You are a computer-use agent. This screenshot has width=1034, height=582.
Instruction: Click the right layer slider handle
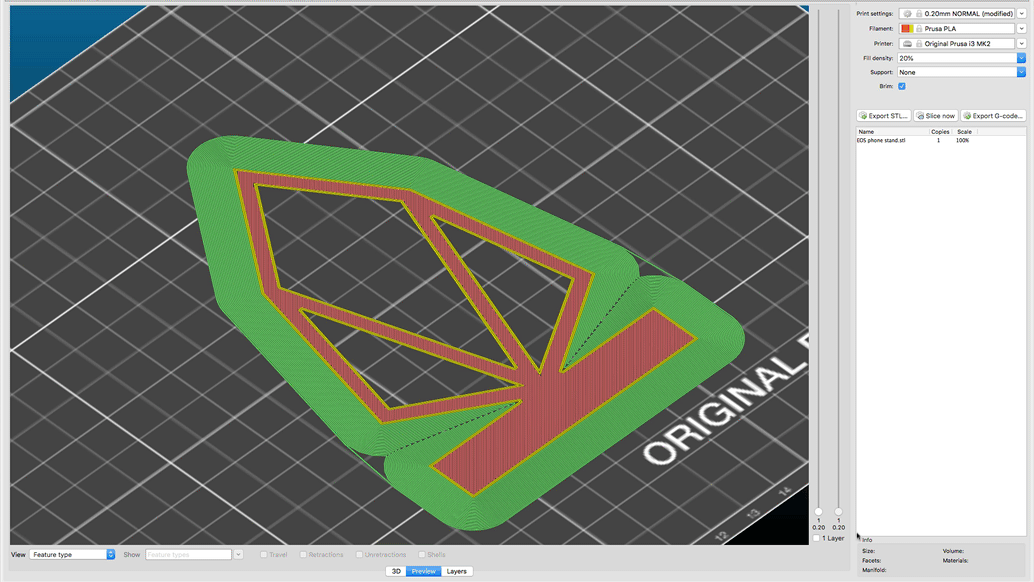(x=838, y=511)
